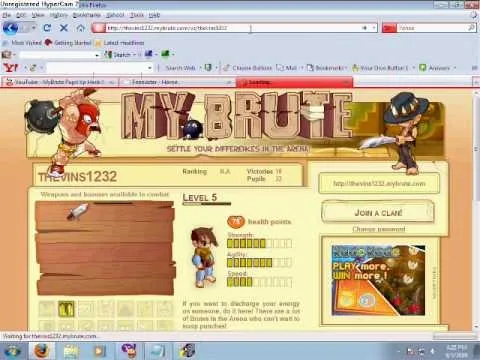Expand the Yahoo search field dropdown arrow
The height and width of the screenshot is (360, 480).
150,68
